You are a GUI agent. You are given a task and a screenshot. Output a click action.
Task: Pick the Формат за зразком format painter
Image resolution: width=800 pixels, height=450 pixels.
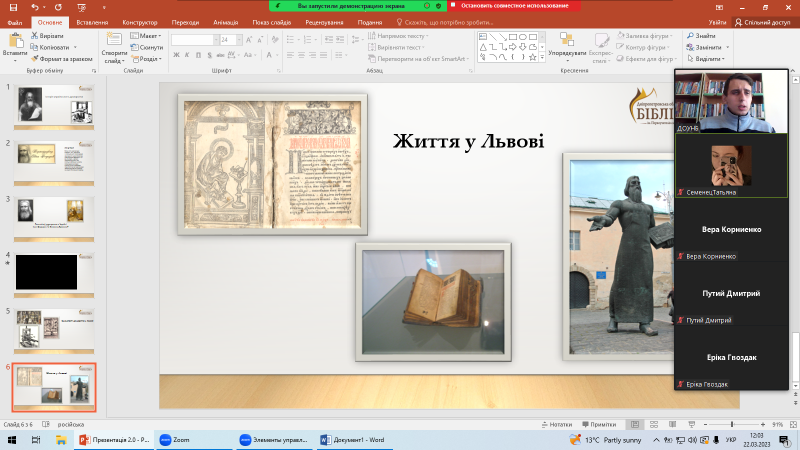tap(61, 59)
